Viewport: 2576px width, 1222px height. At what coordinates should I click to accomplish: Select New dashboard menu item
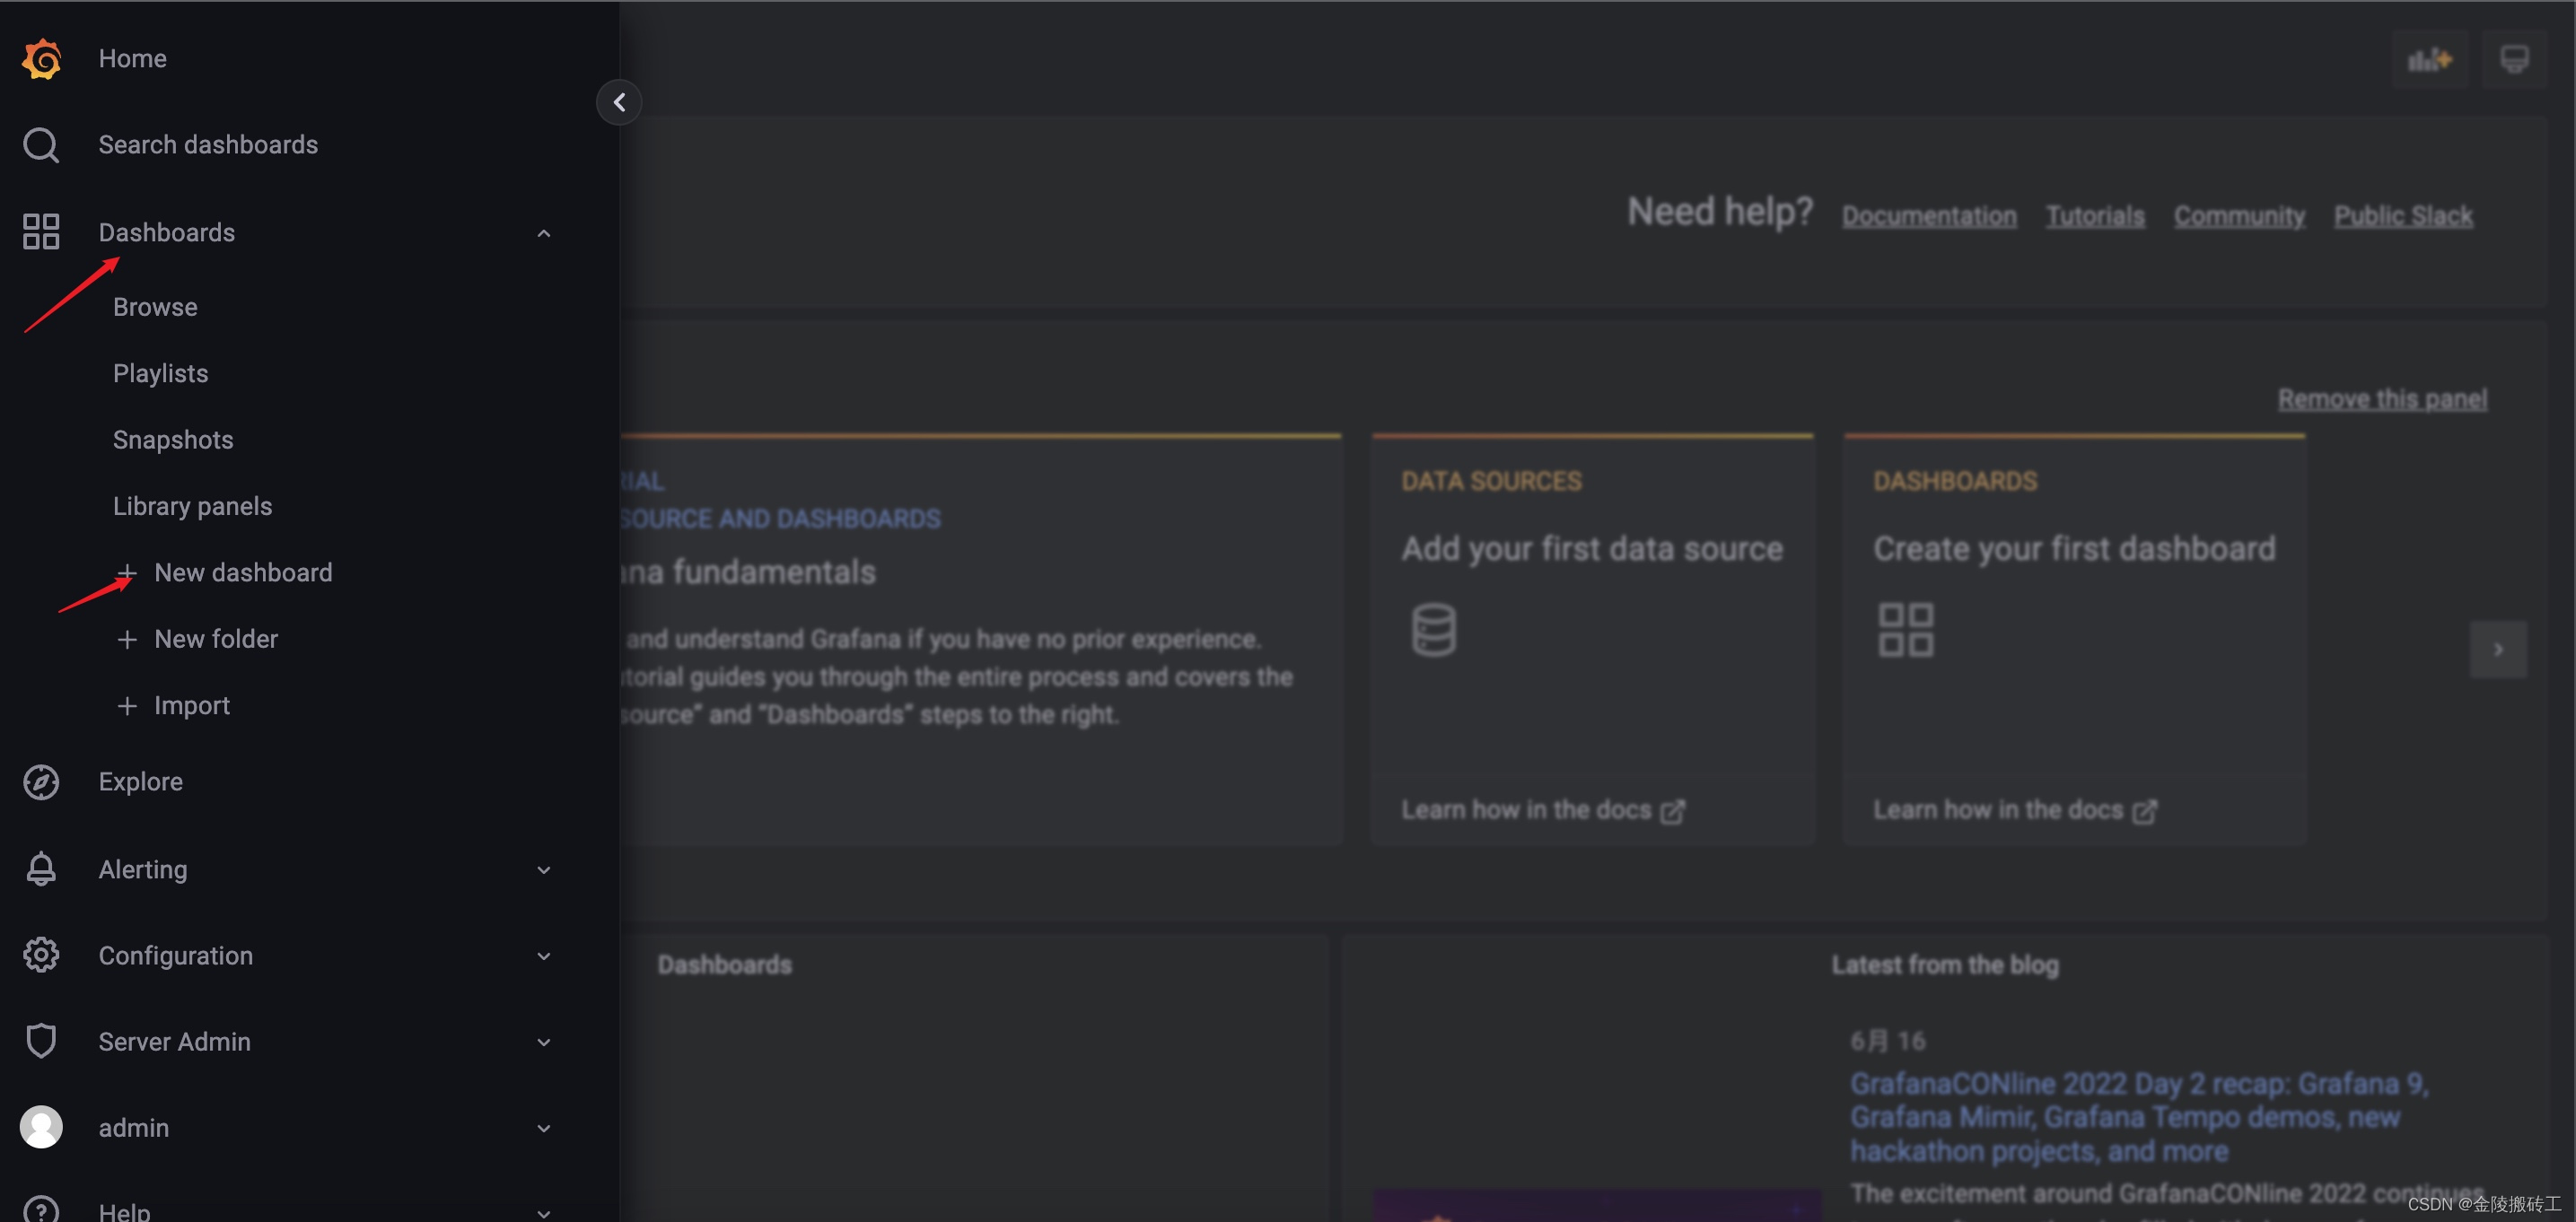point(243,573)
